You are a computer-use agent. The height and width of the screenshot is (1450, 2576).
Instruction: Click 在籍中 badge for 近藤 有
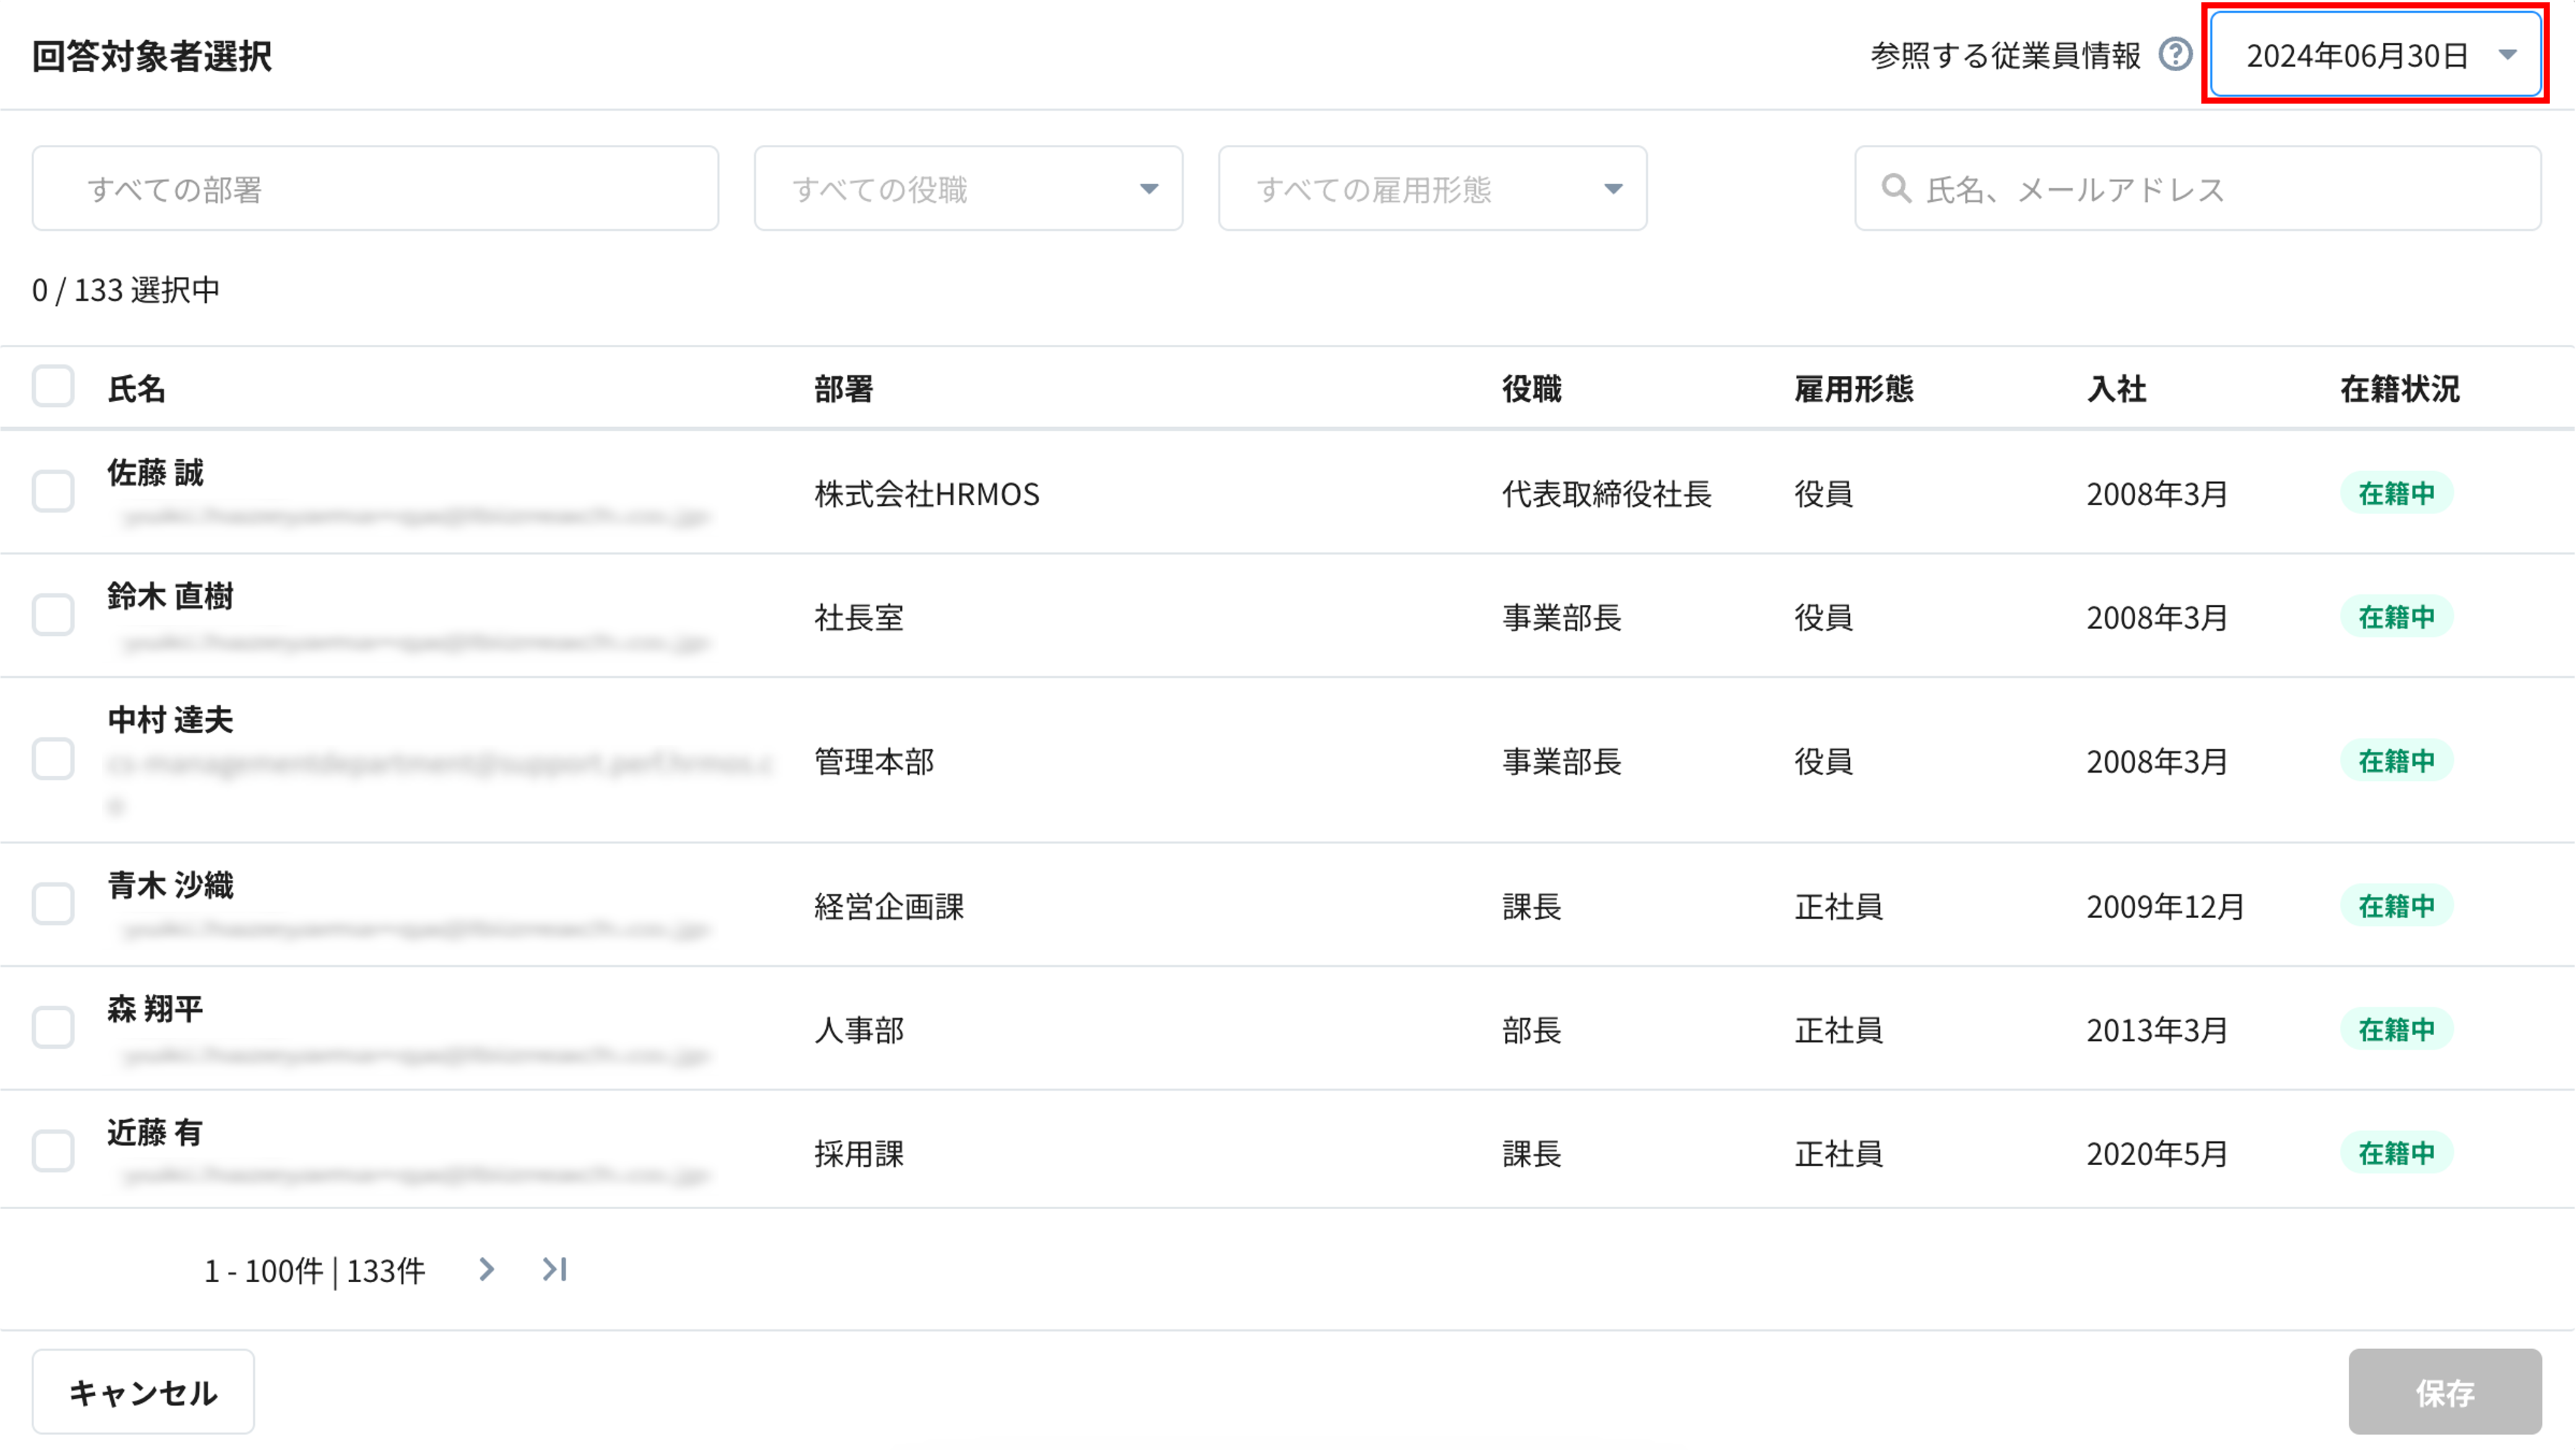click(x=2396, y=1153)
